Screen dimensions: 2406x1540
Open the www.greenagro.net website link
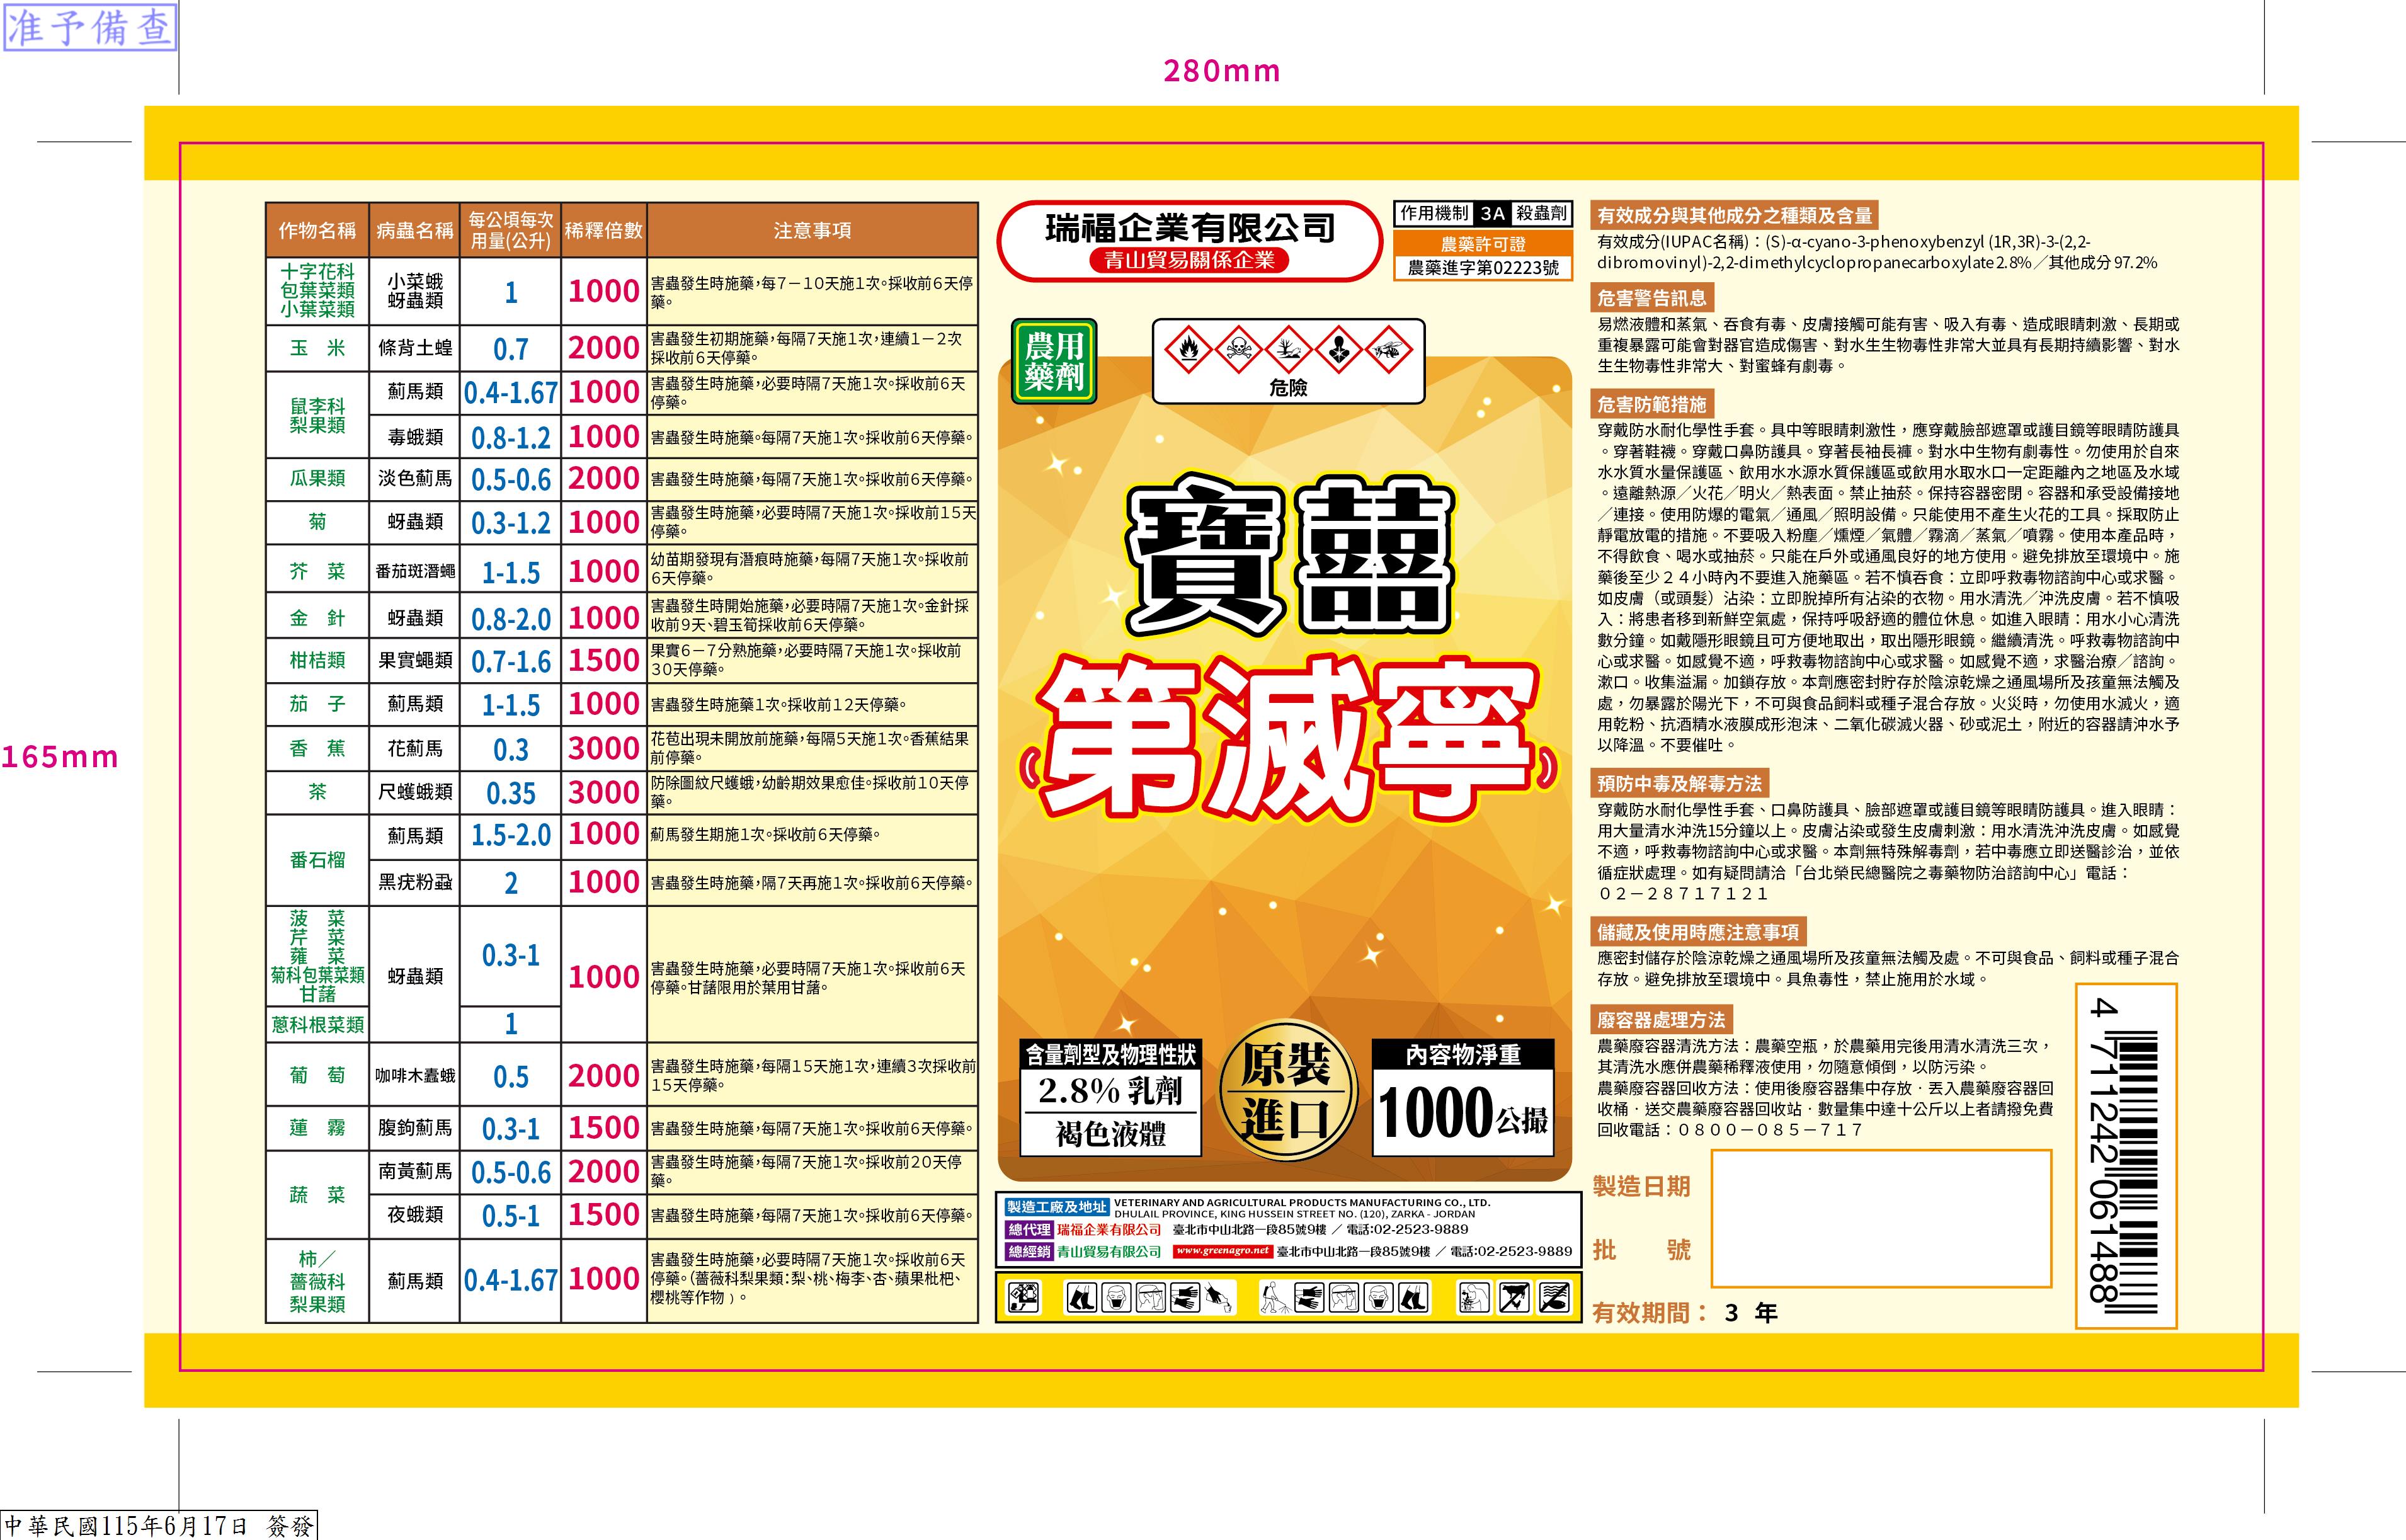point(1222,1251)
